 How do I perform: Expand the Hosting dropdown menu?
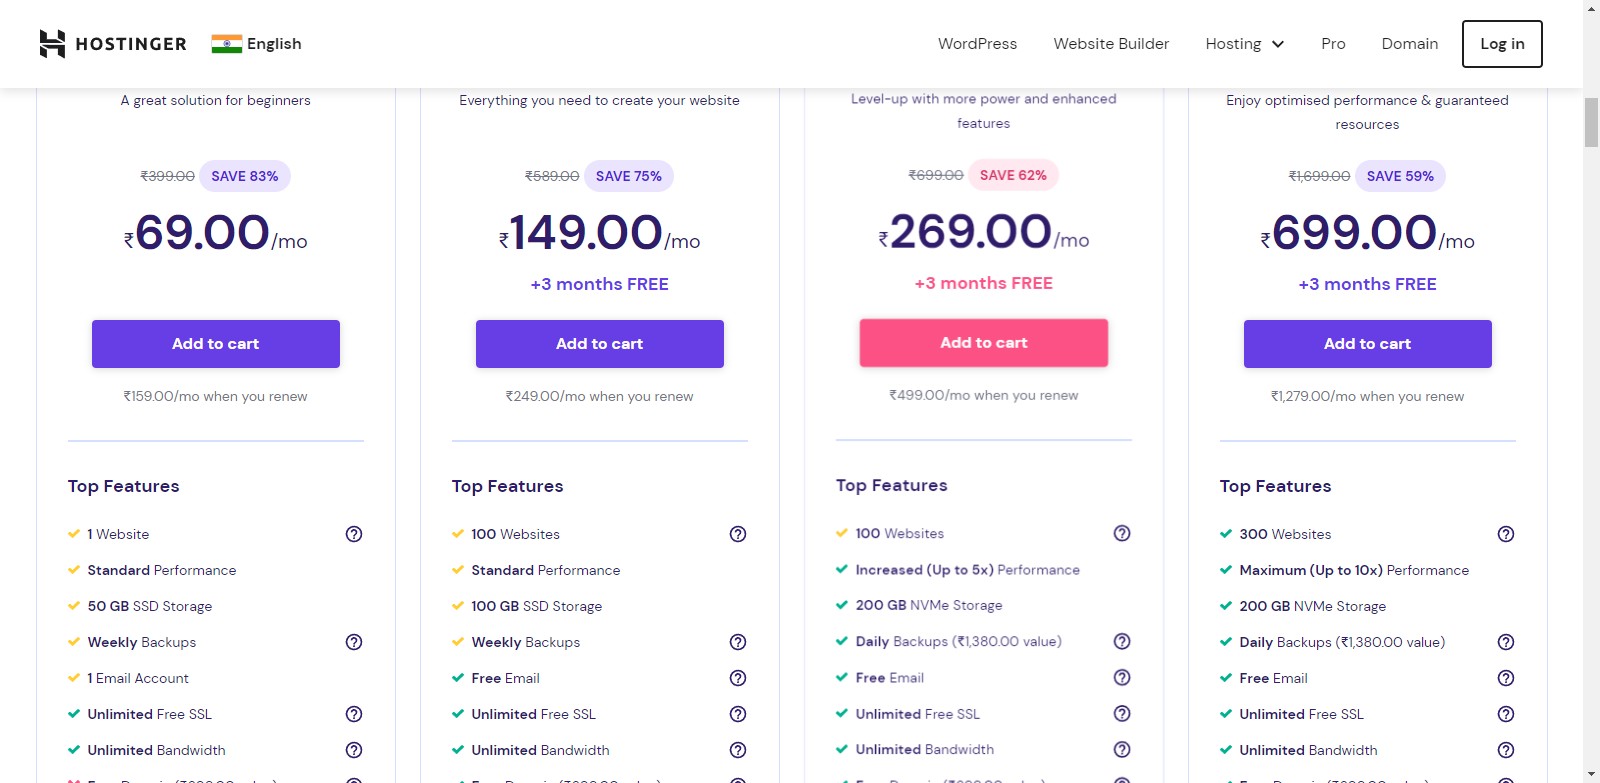[1244, 44]
